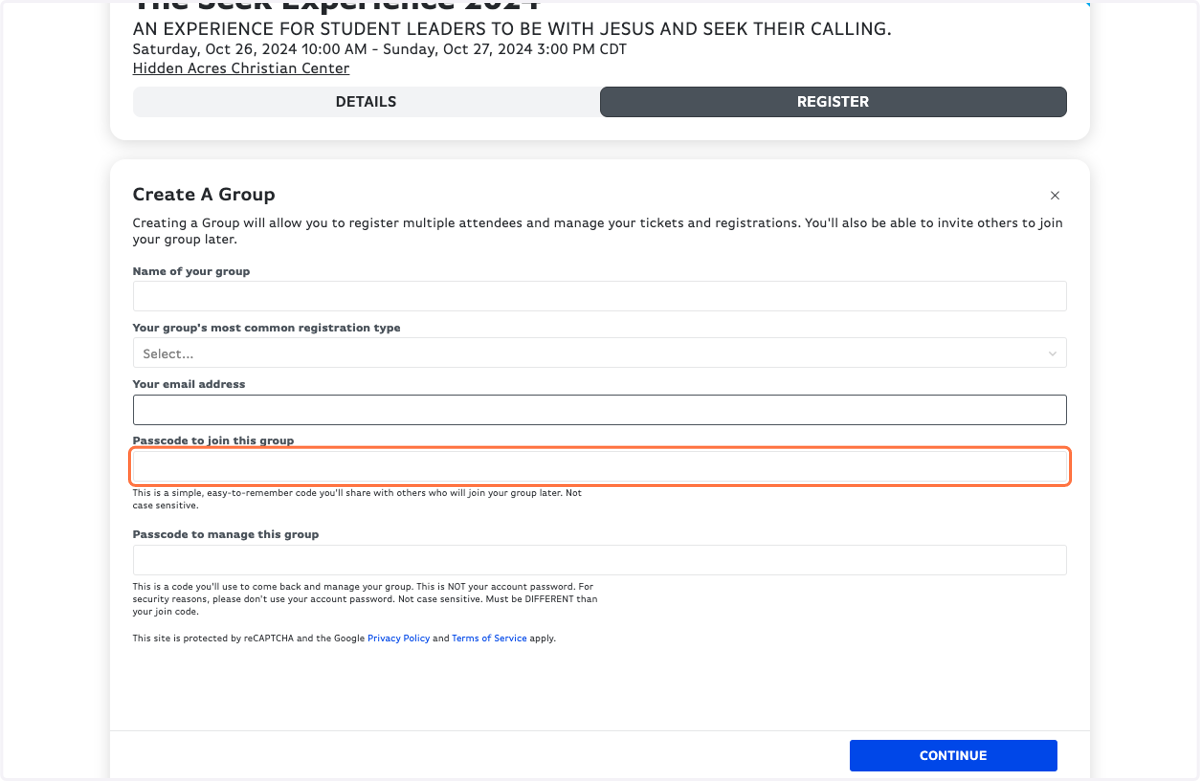Close the Create A Group dialog
Viewport: 1200px width, 781px height.
(1055, 196)
